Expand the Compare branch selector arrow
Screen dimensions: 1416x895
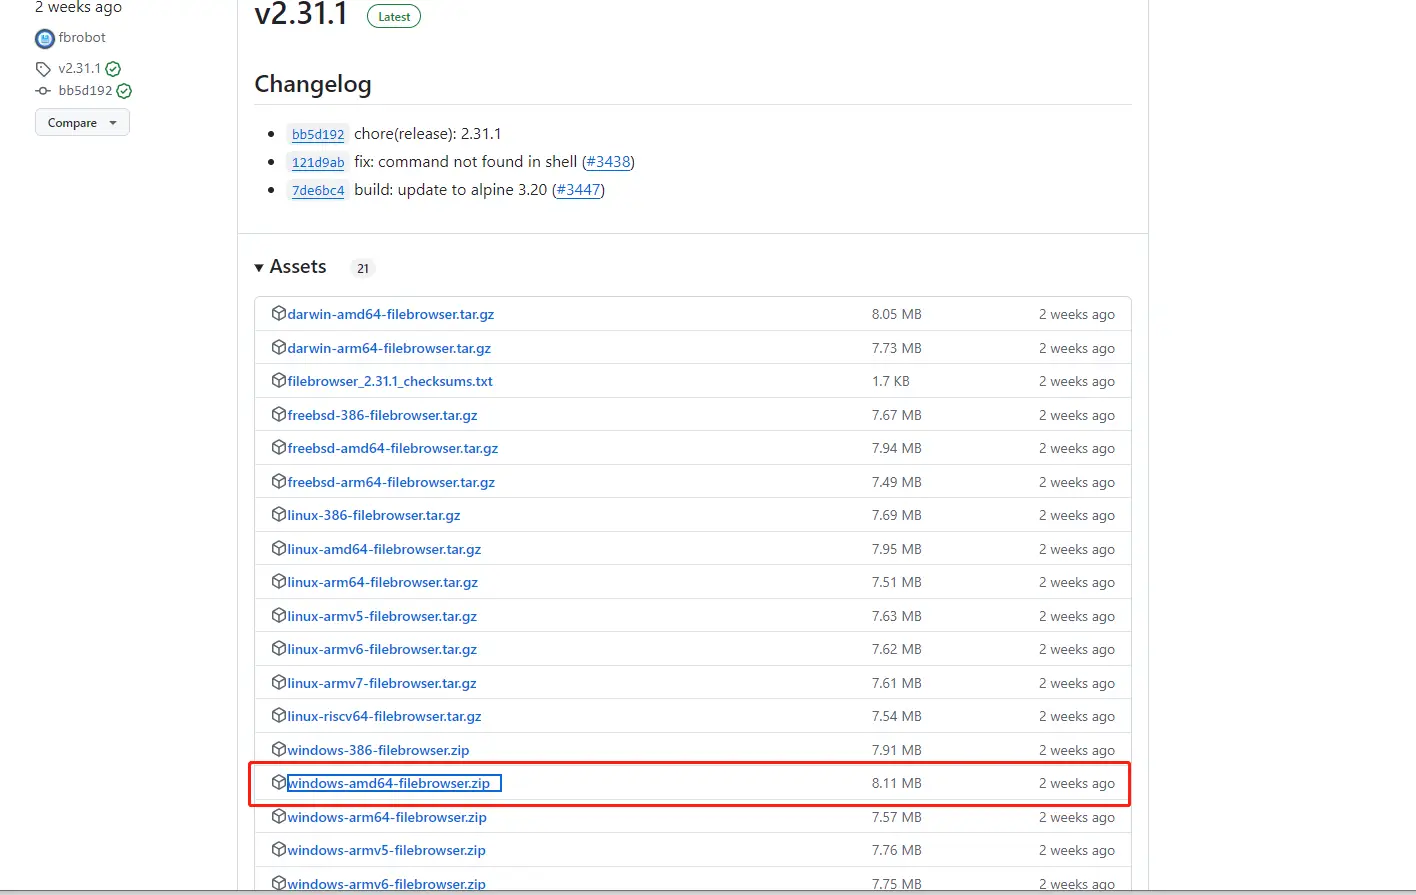click(x=113, y=122)
